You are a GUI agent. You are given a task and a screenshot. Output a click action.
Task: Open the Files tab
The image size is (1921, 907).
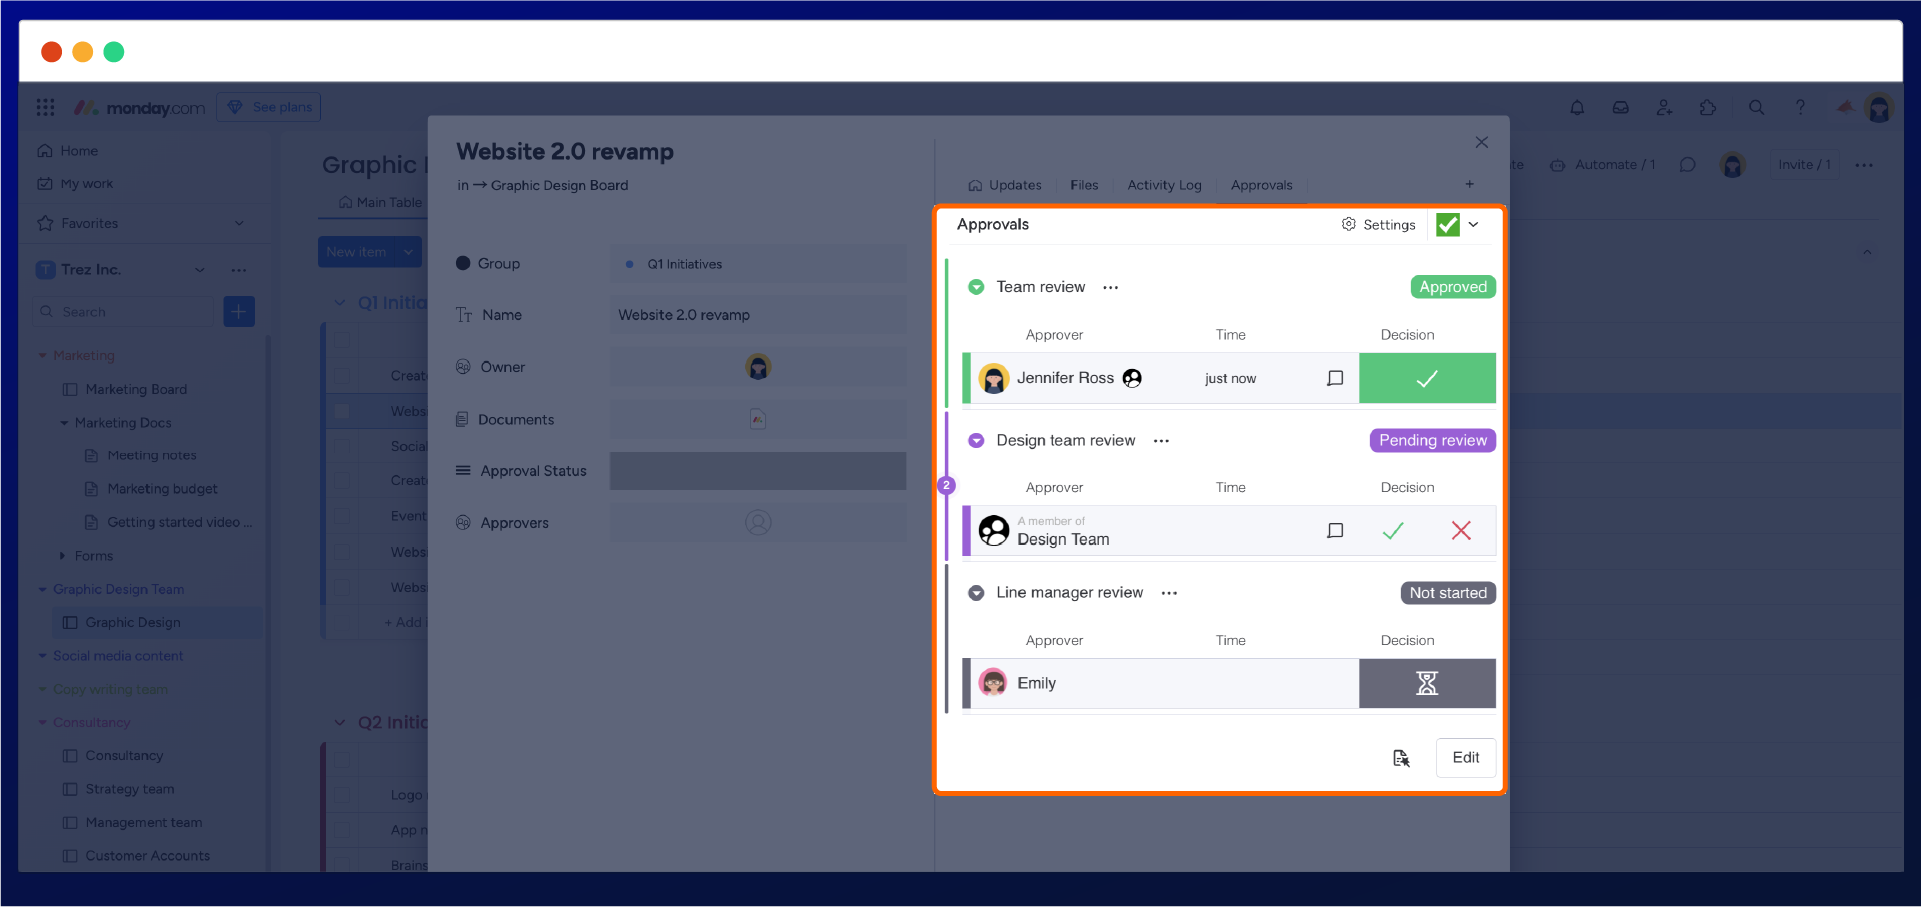point(1084,185)
